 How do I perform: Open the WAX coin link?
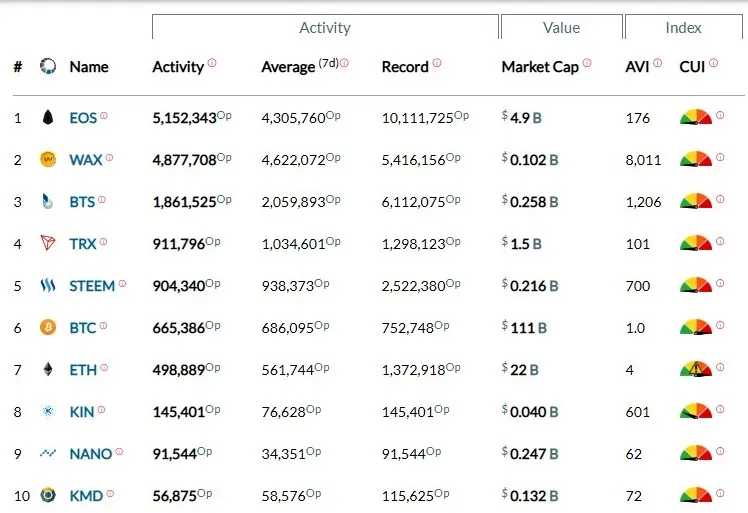pos(86,160)
